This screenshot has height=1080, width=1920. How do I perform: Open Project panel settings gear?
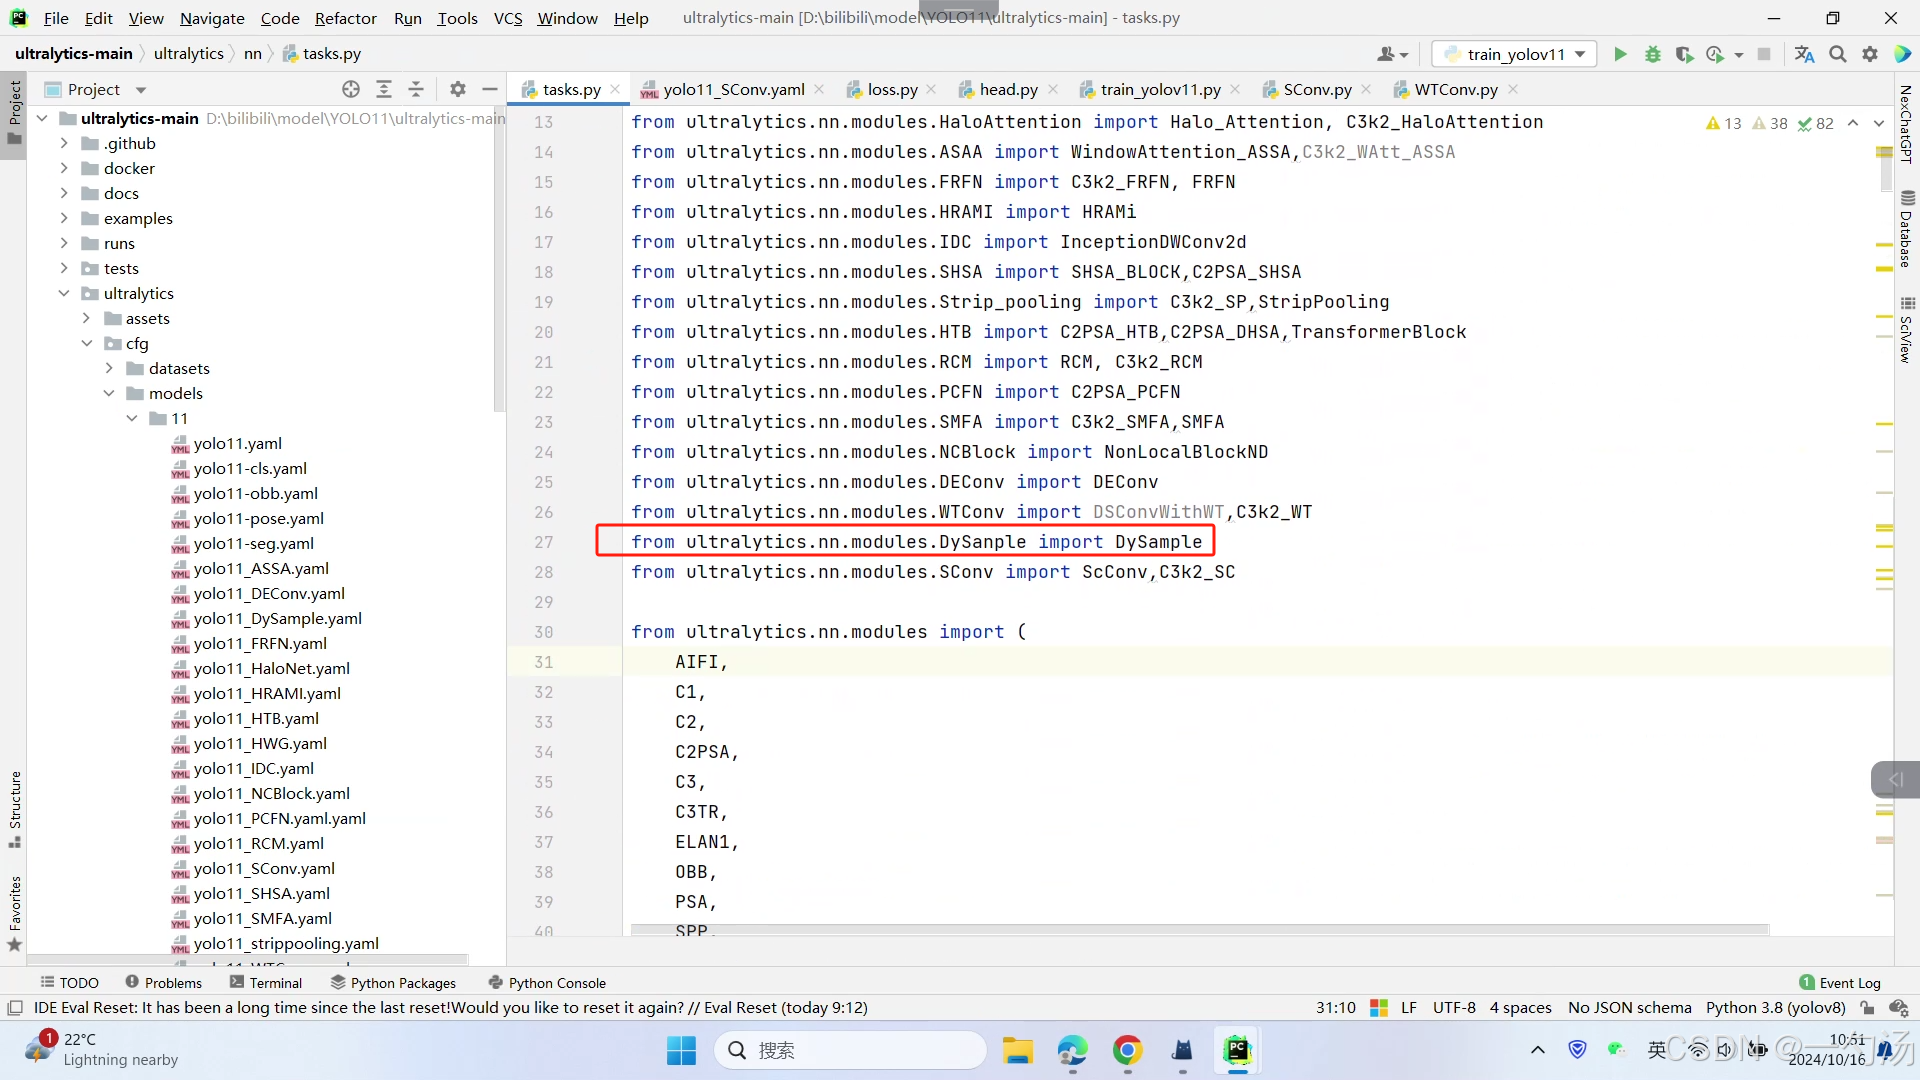tap(458, 89)
